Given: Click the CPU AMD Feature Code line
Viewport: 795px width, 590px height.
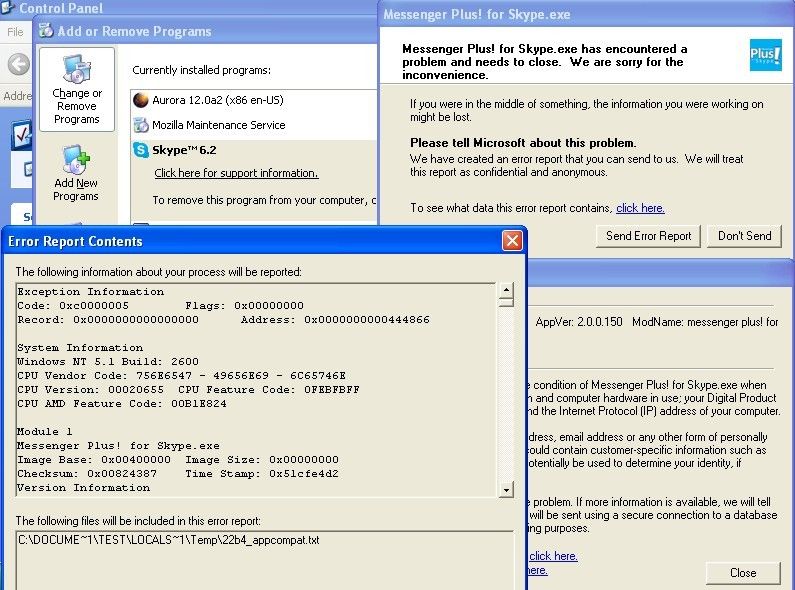Looking at the screenshot, I should [x=122, y=403].
